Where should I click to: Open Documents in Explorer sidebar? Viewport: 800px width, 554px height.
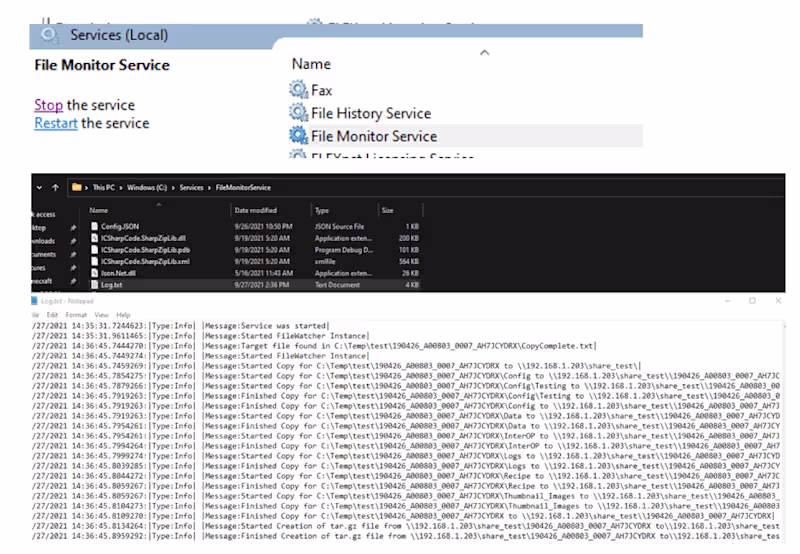tap(44, 255)
